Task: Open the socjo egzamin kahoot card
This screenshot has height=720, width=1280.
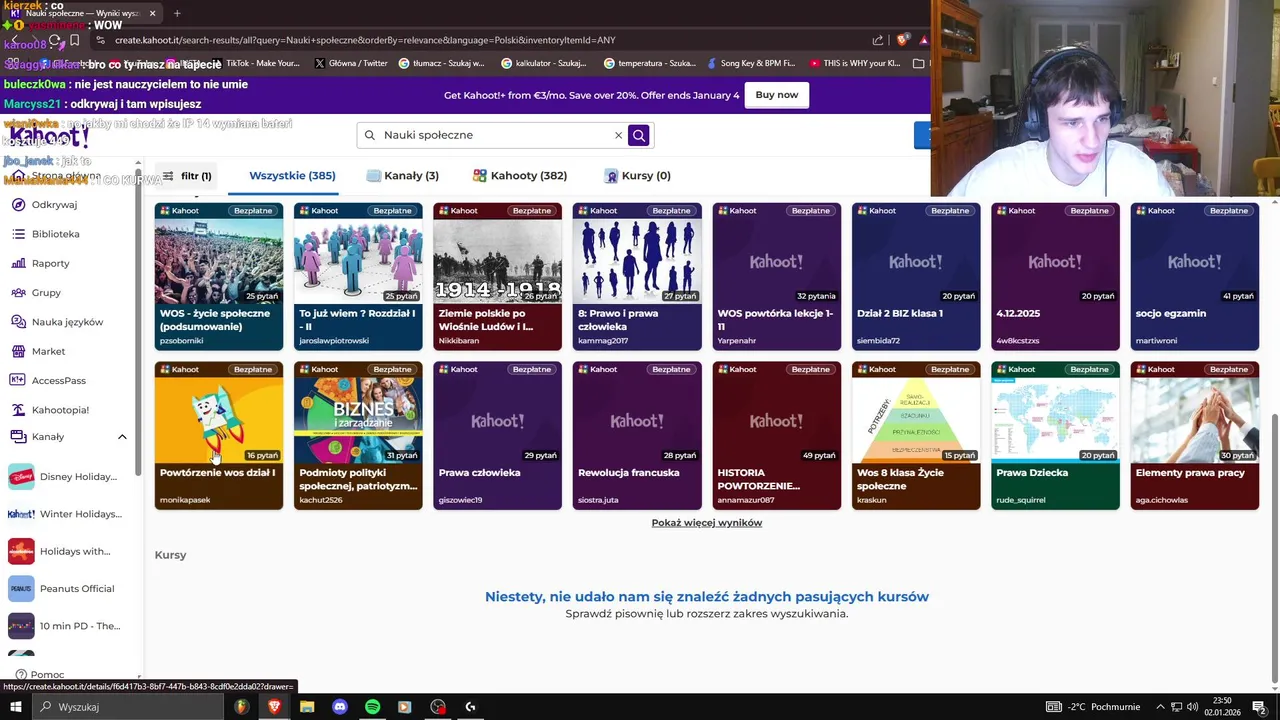Action: point(1194,277)
